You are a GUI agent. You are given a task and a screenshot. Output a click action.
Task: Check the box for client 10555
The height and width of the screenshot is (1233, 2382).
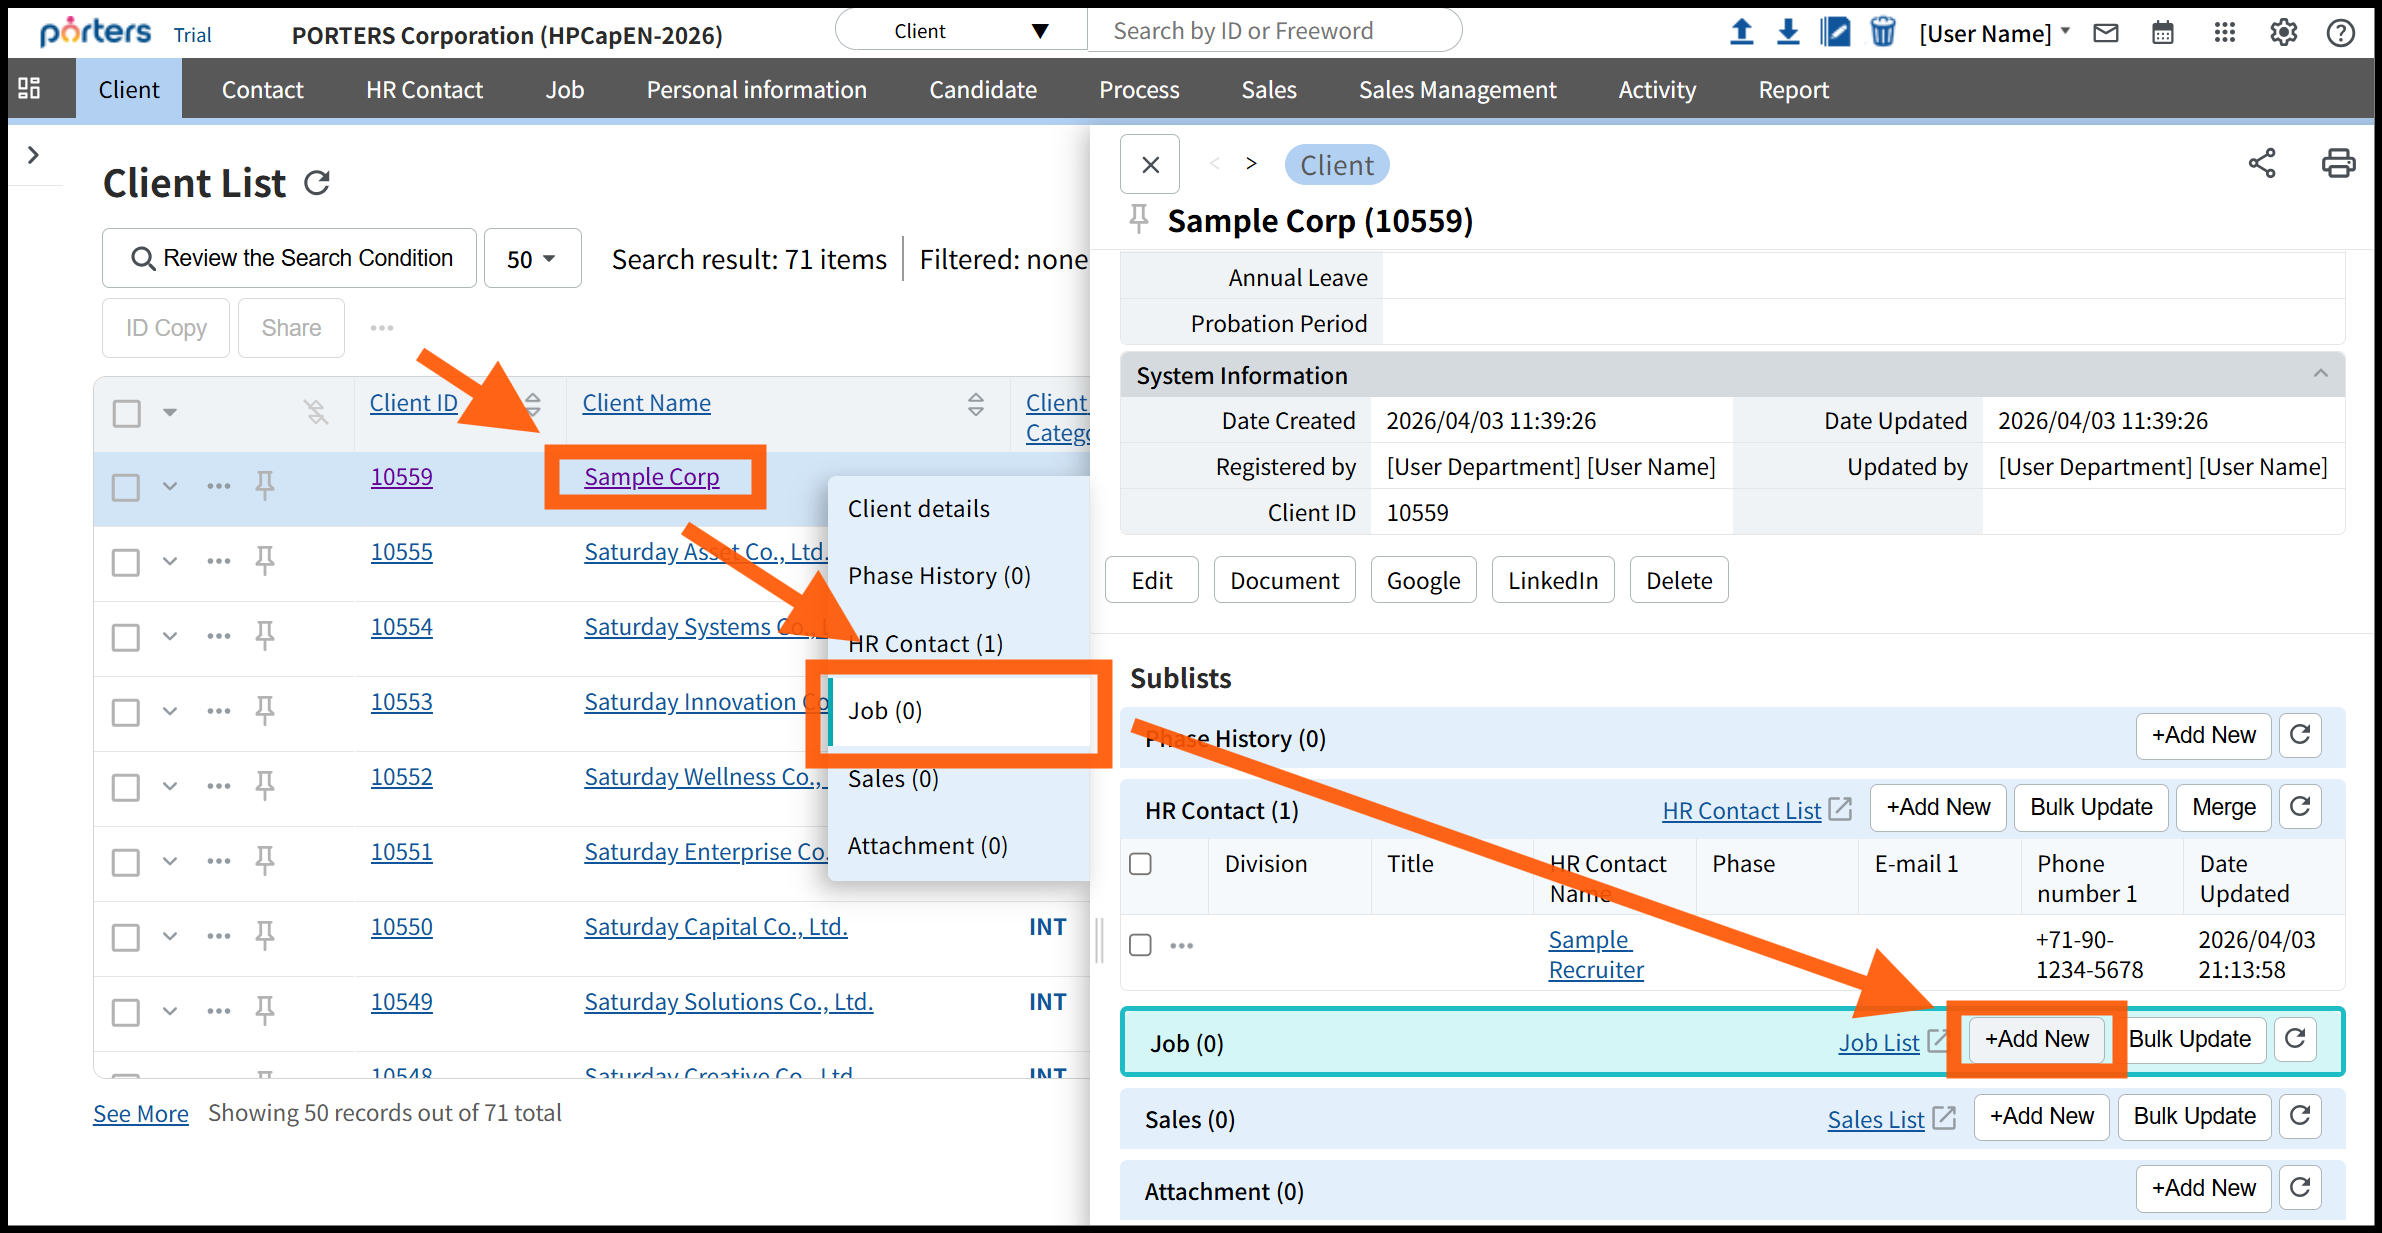click(126, 562)
